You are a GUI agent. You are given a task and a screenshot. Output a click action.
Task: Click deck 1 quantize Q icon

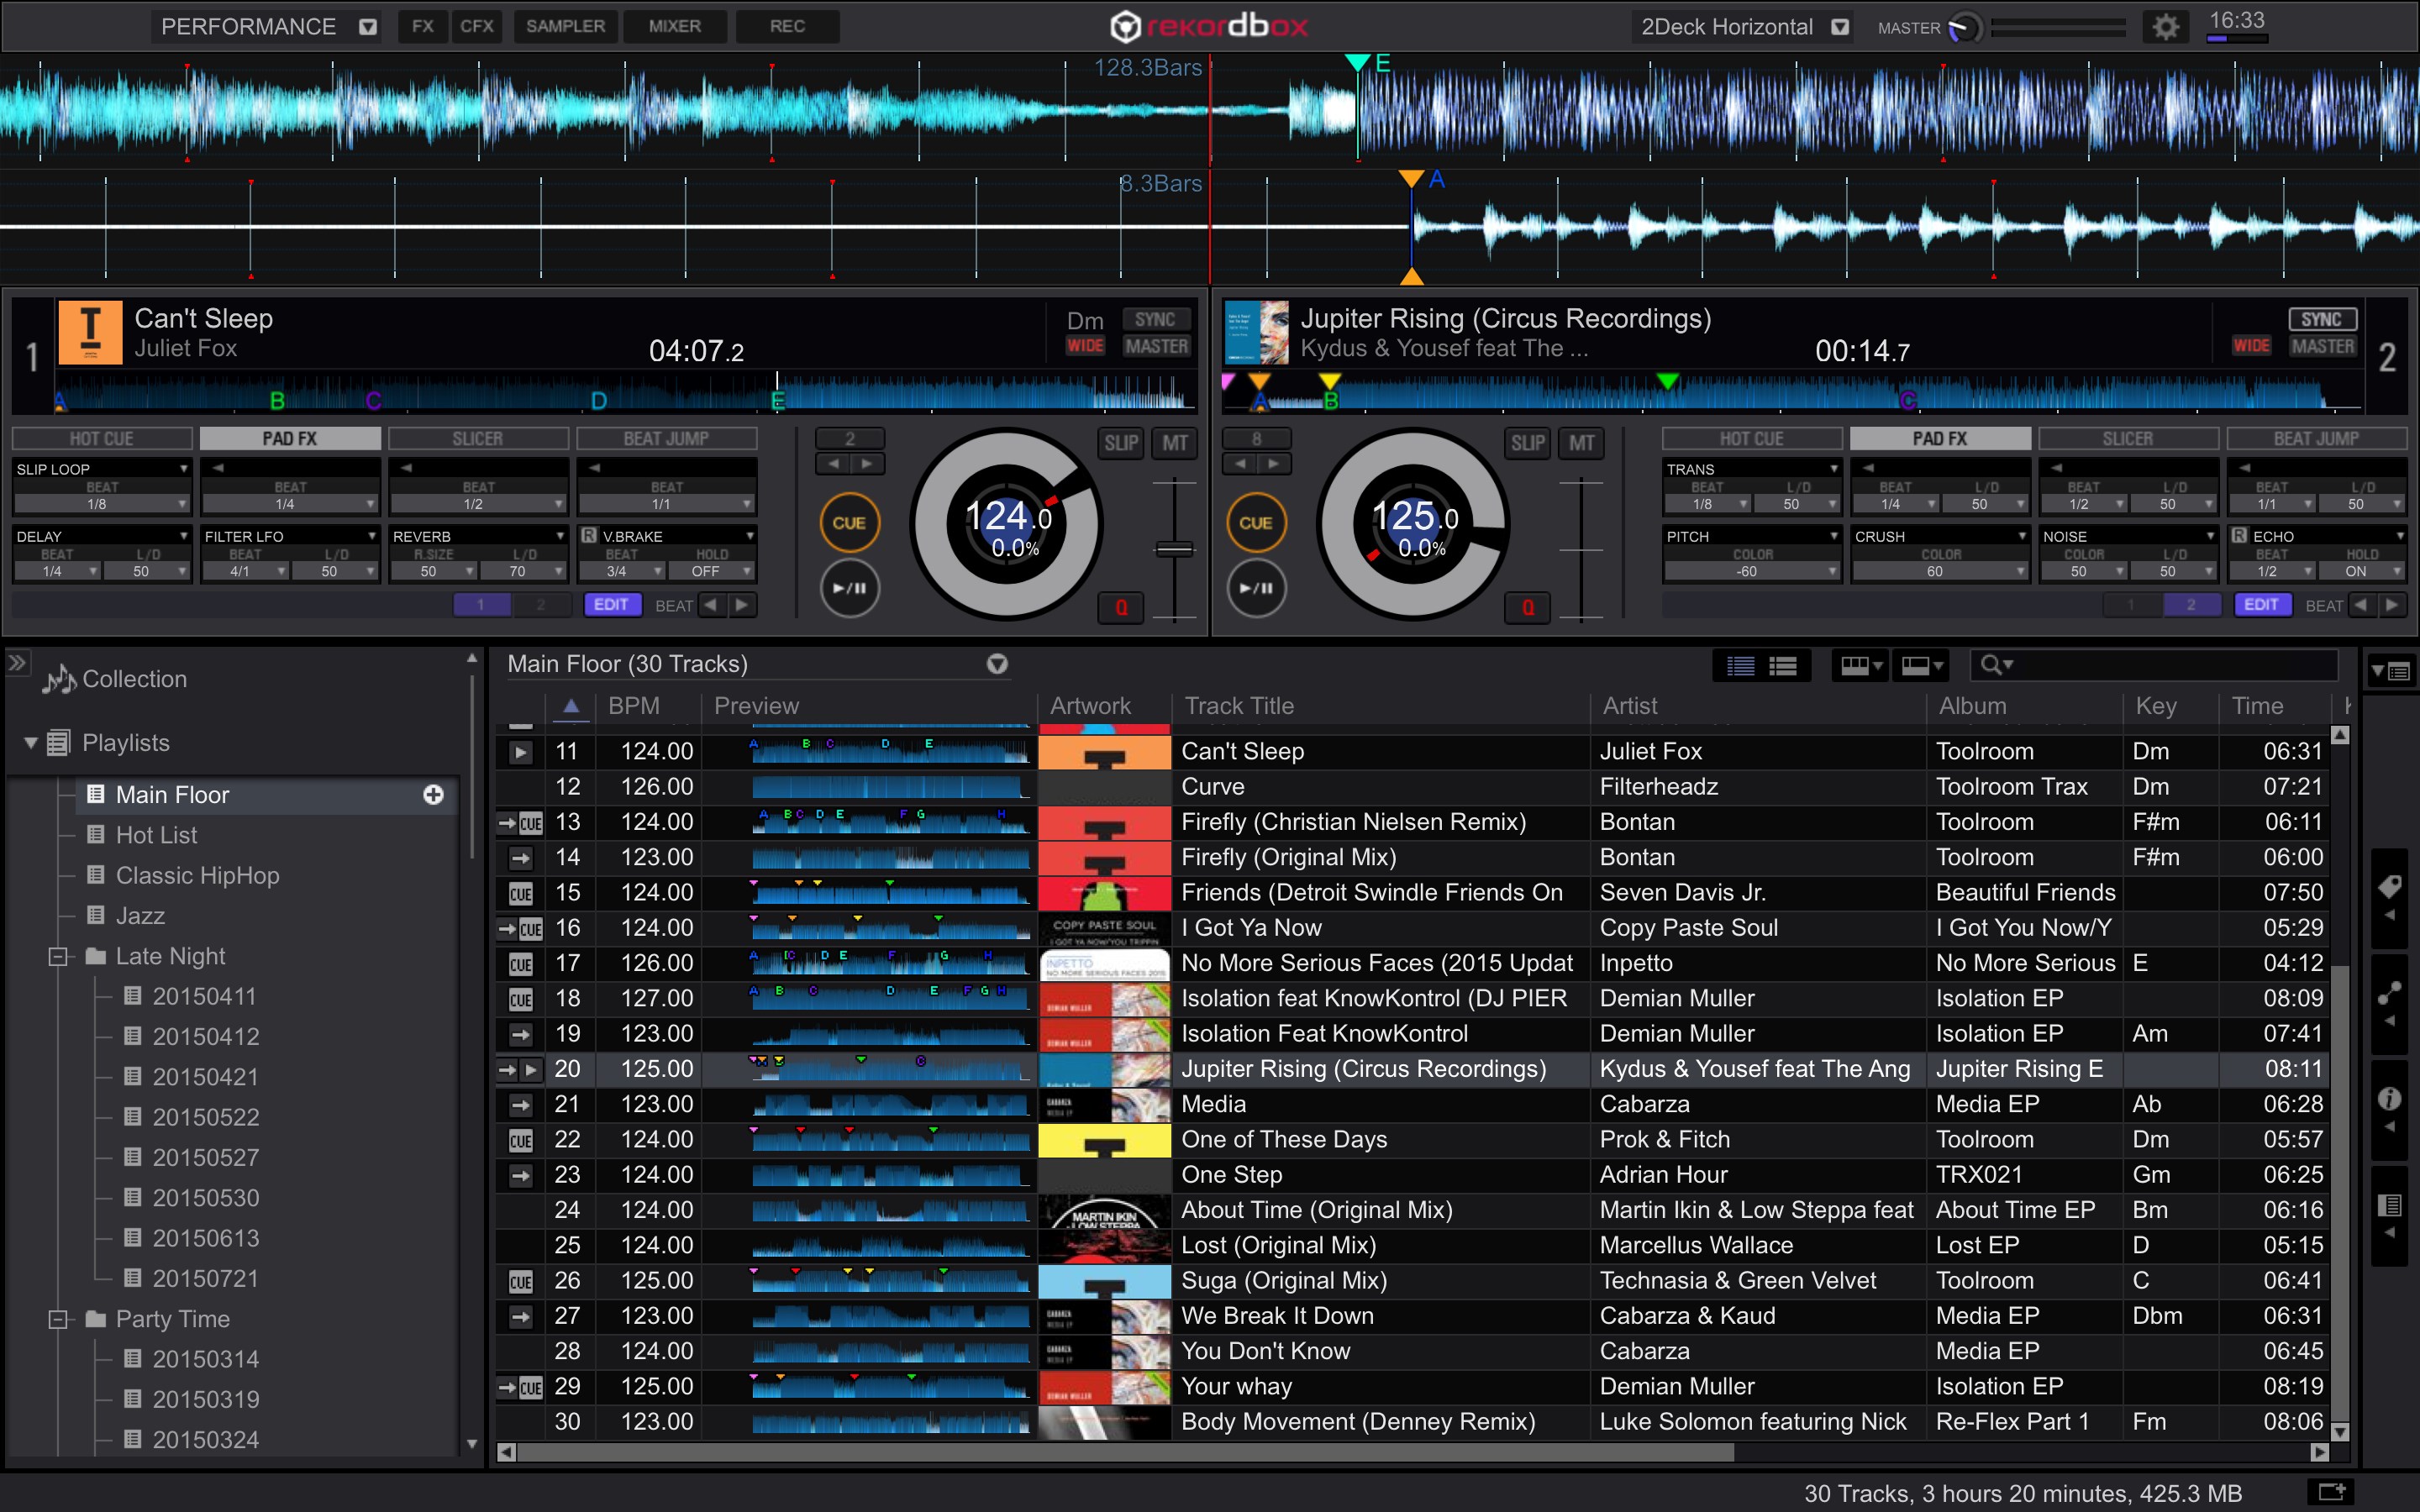click(1121, 607)
